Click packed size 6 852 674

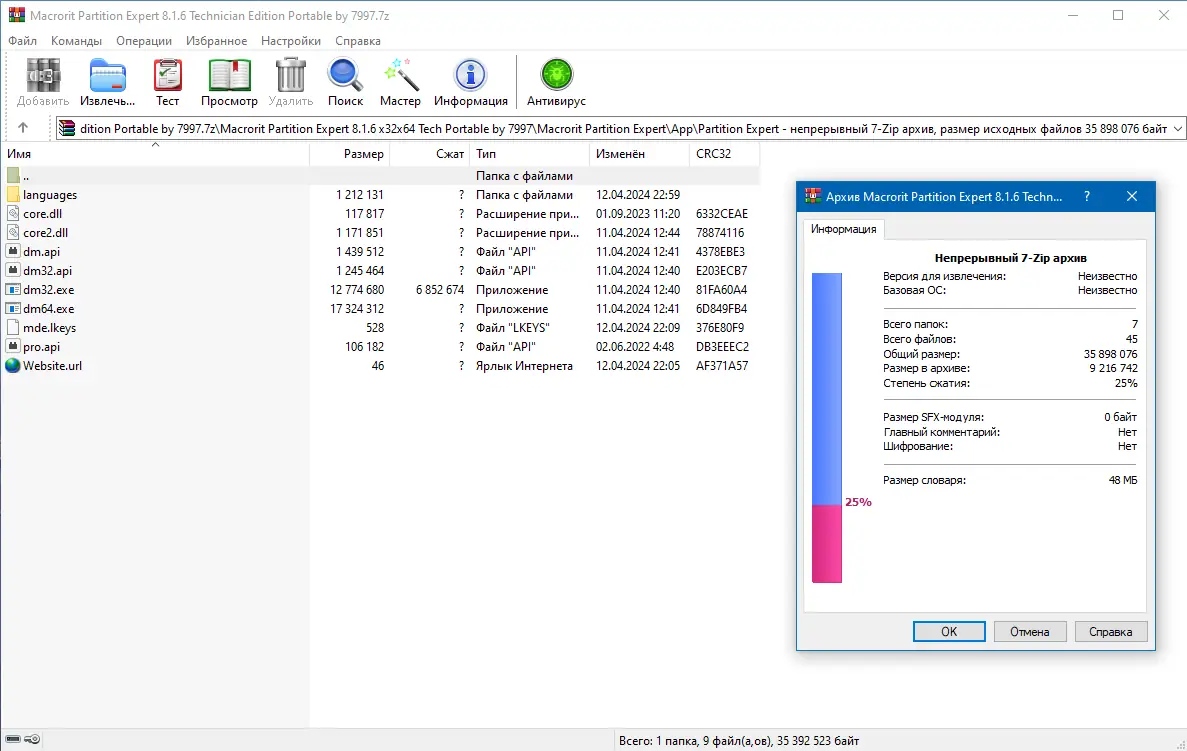click(440, 289)
